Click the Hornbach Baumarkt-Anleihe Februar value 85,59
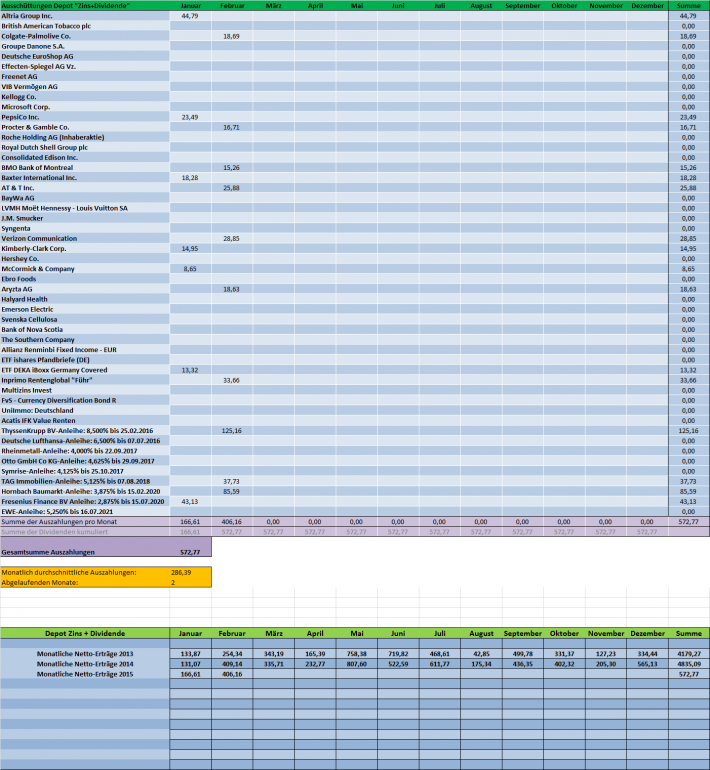The height and width of the screenshot is (770, 710). 232,491
